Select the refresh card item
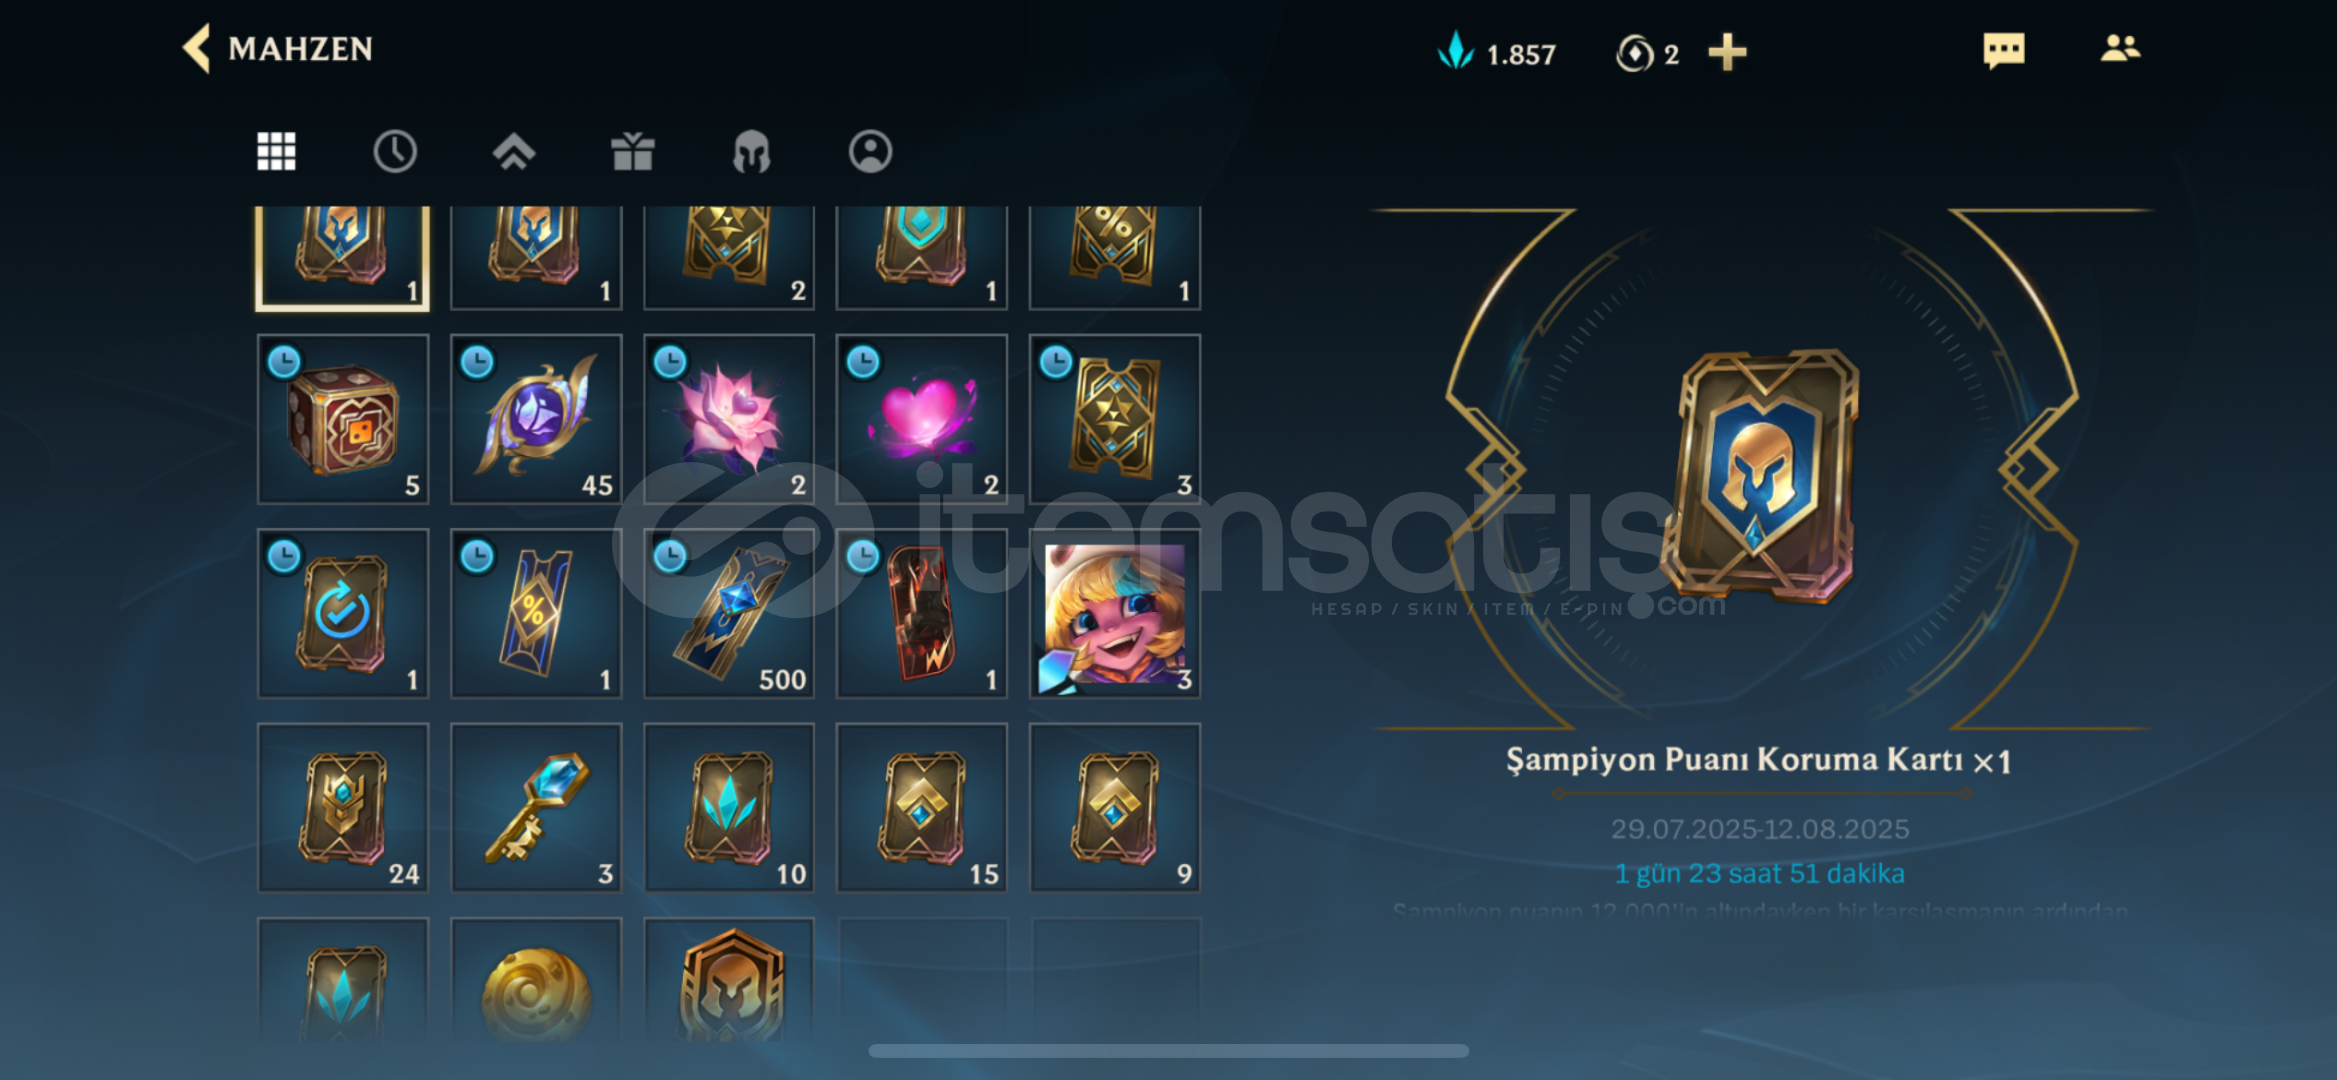2337x1080 pixels. [x=343, y=613]
